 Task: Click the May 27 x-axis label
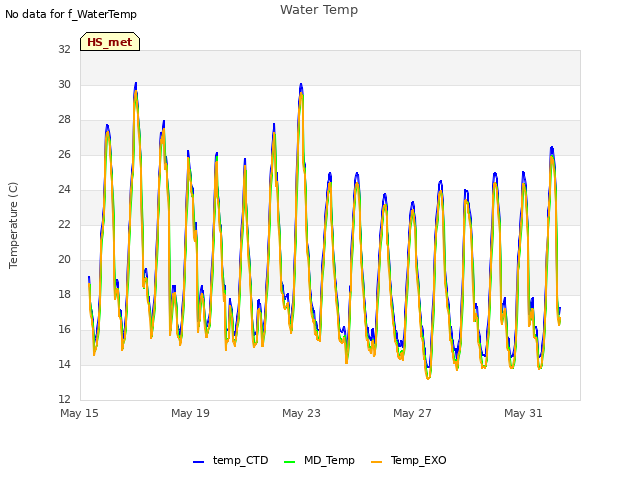[412, 413]
